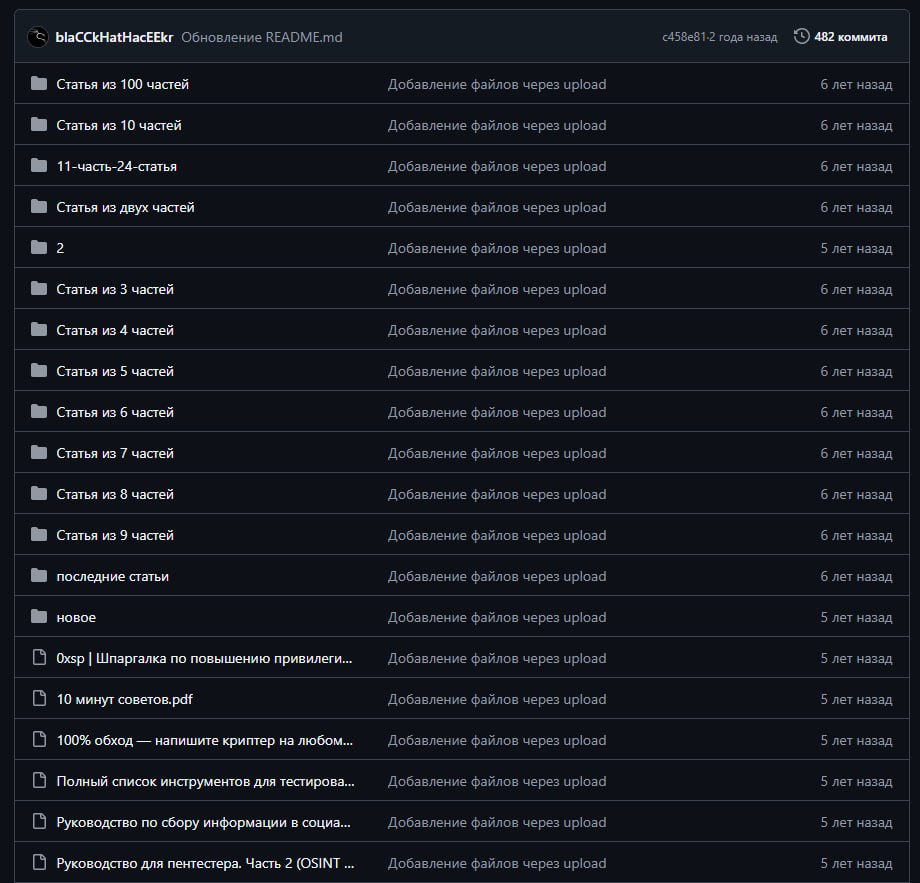
Task: Click folder icon of folder named 2
Action: [39, 248]
